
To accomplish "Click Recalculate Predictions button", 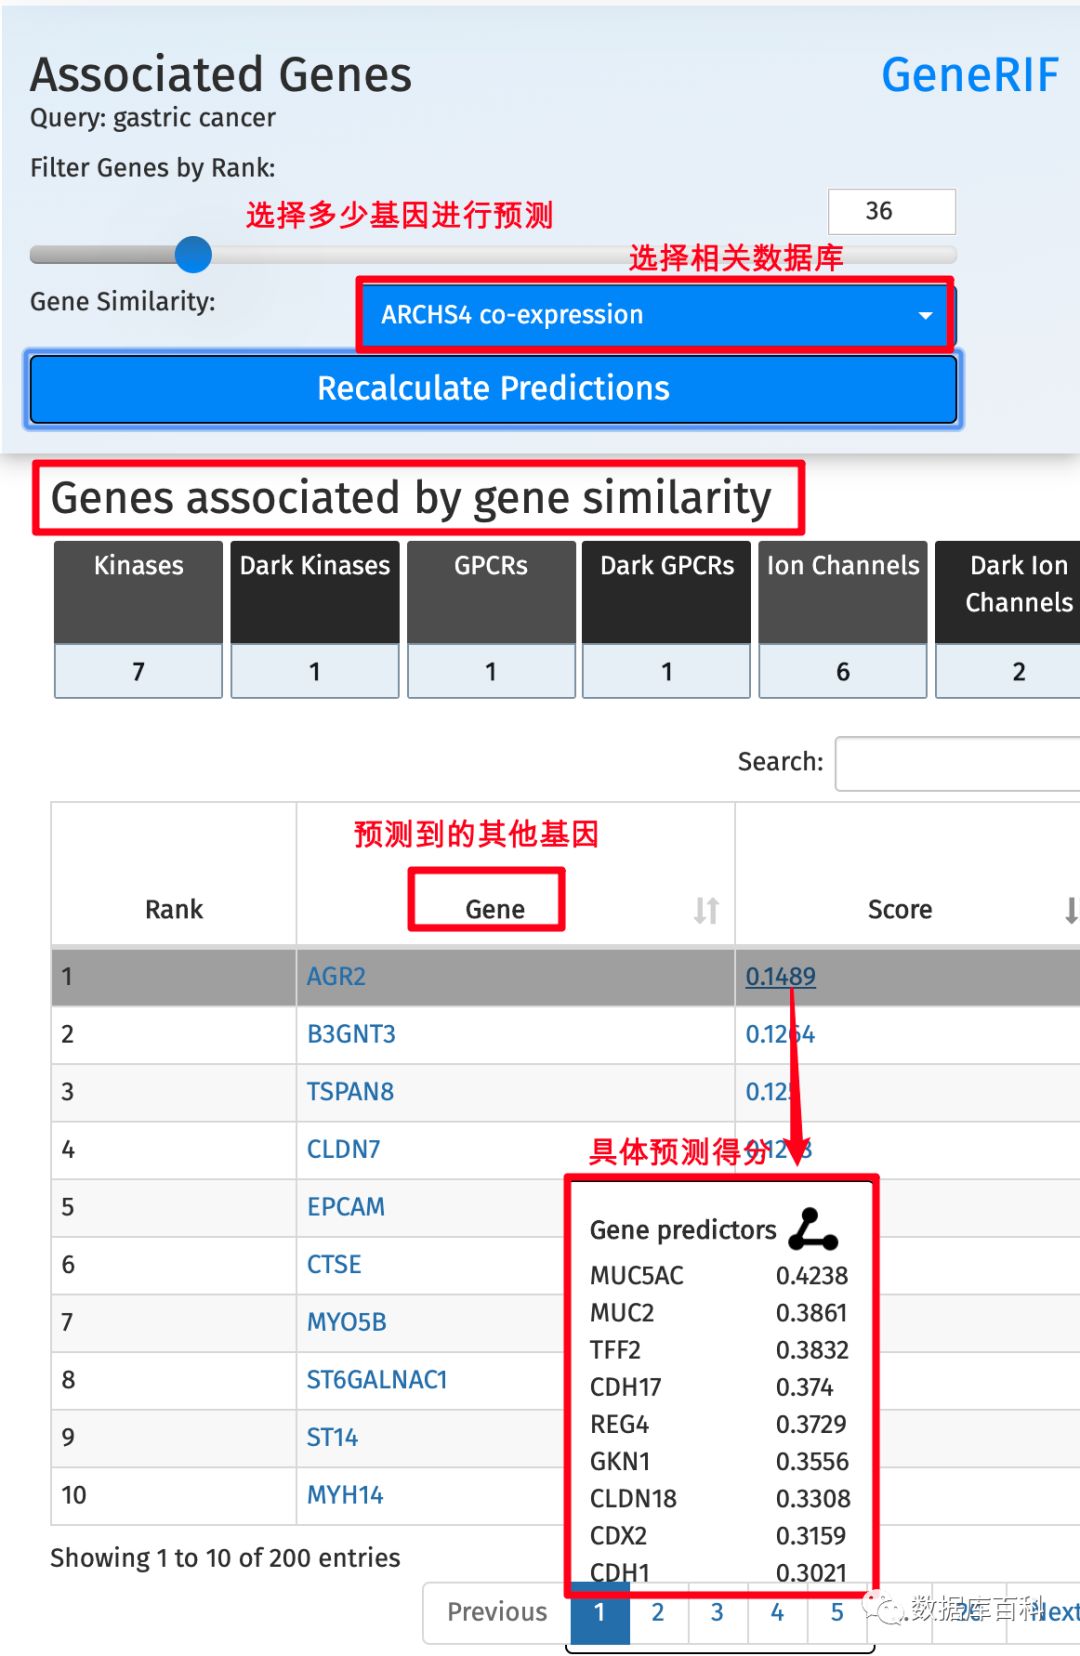I will [x=493, y=389].
